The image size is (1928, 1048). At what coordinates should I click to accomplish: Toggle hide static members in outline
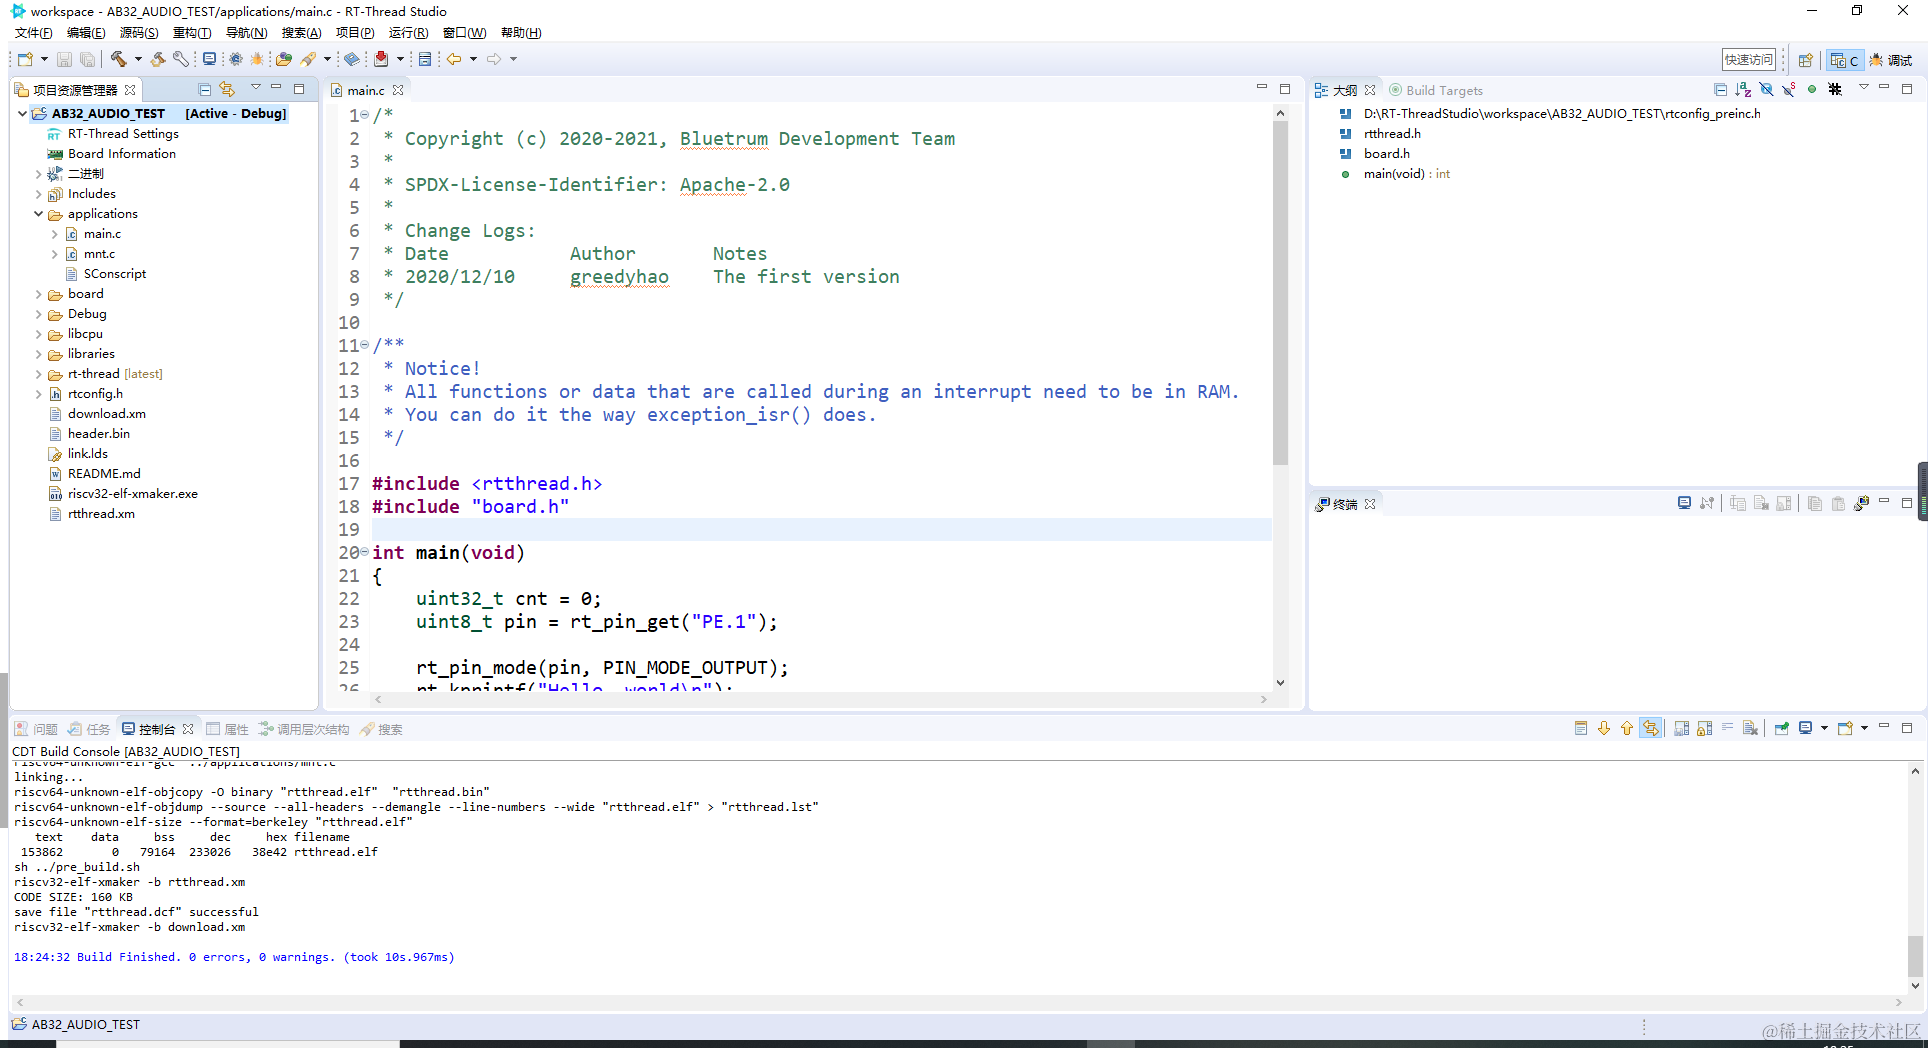(1788, 90)
